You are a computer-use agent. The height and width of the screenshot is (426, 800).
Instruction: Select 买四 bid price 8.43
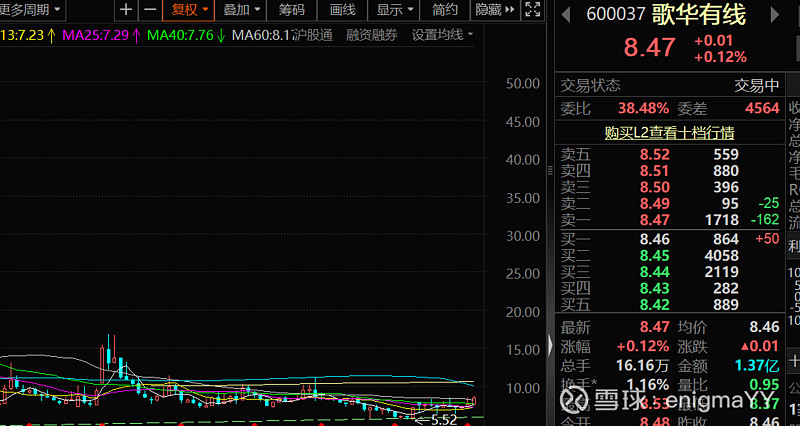point(655,288)
